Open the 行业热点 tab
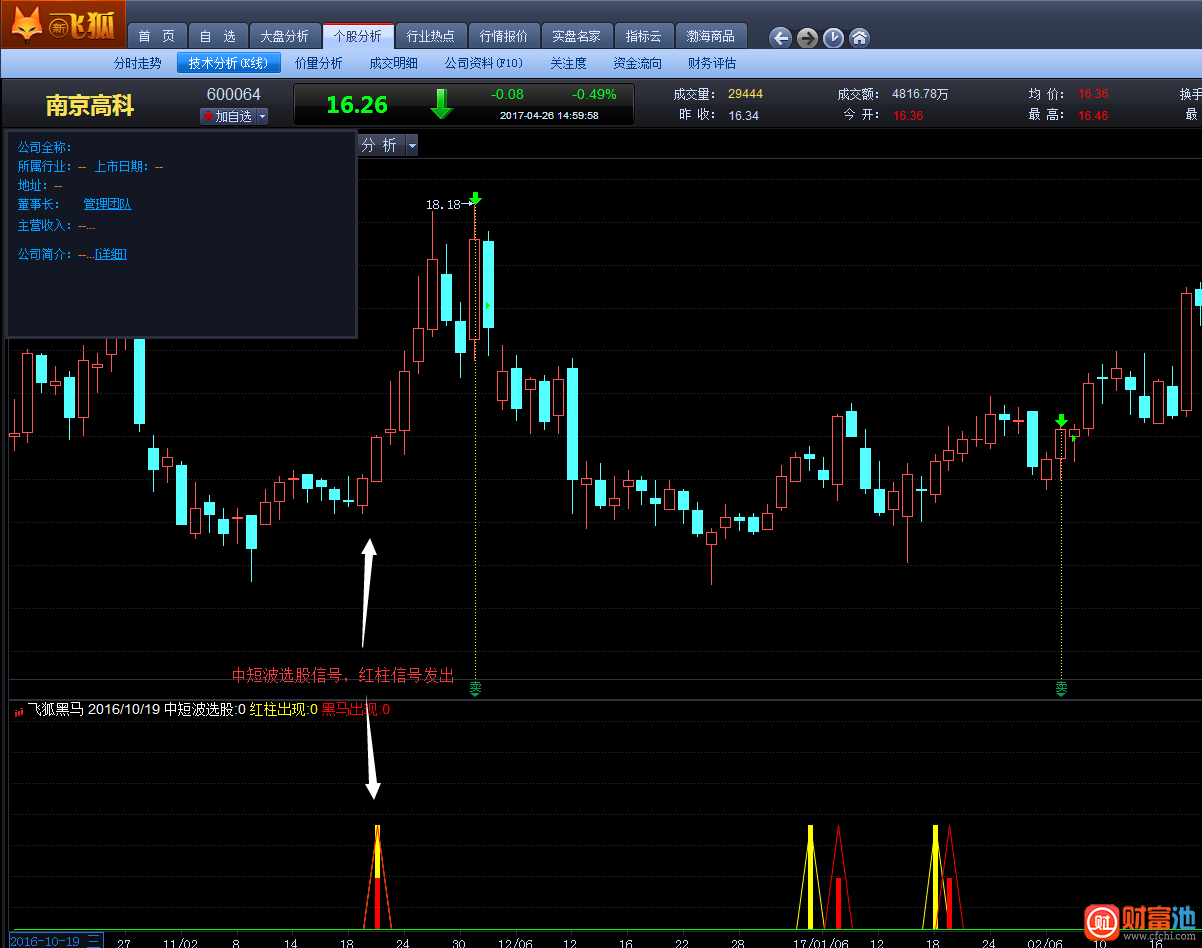The height and width of the screenshot is (948, 1202). pos(430,36)
